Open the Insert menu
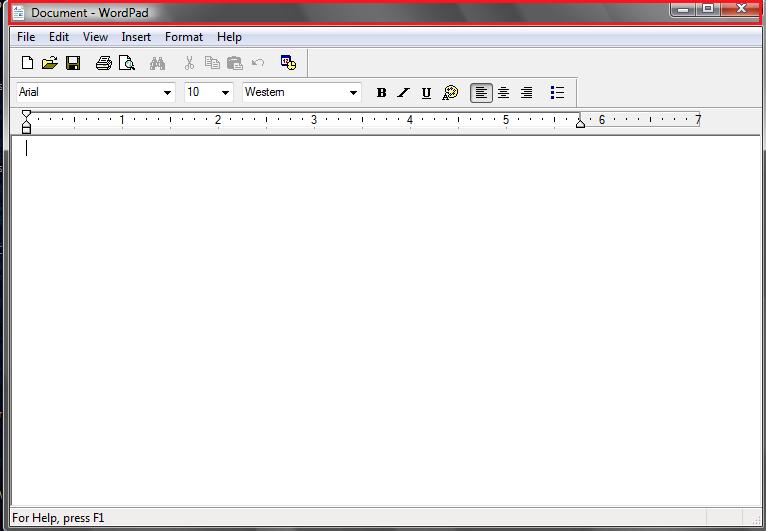The height and width of the screenshot is (531, 766). pos(136,37)
